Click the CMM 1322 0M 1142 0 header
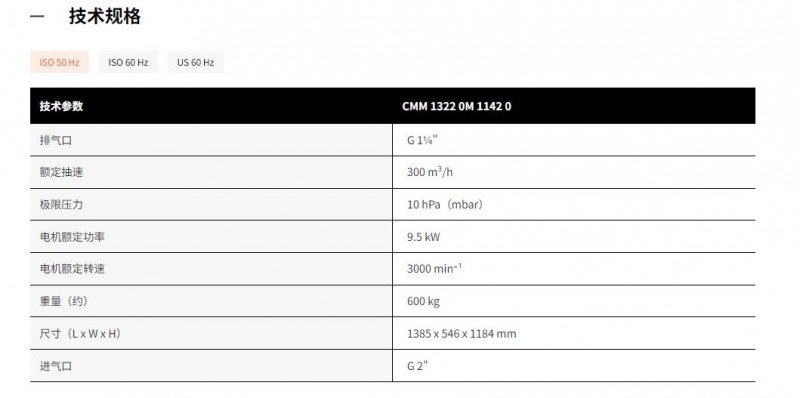 tap(457, 106)
